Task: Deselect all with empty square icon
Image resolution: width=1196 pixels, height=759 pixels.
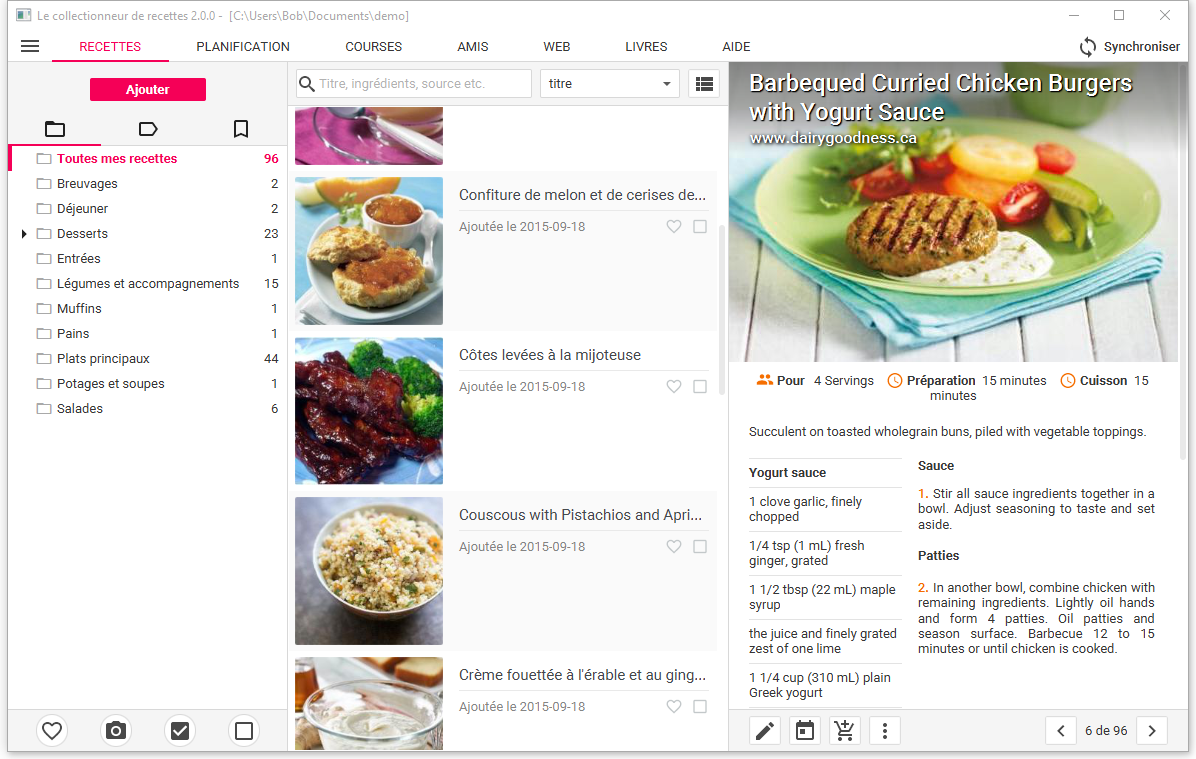Action: coord(244,731)
